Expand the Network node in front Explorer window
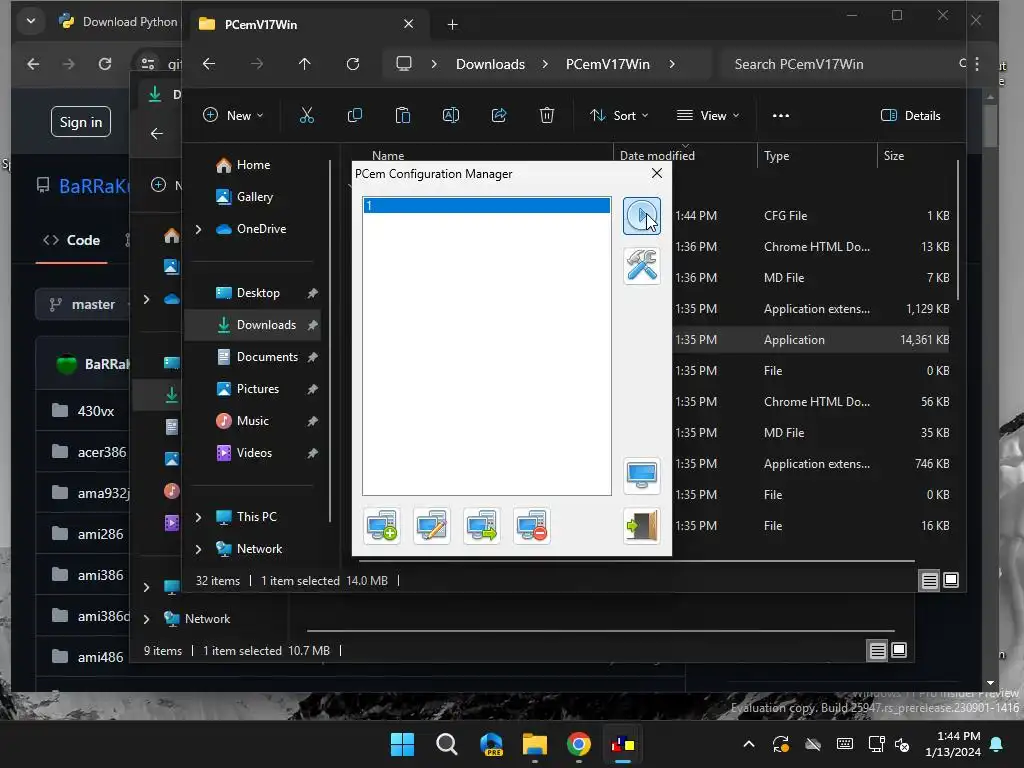The width and height of the screenshot is (1024, 768). tap(199, 549)
